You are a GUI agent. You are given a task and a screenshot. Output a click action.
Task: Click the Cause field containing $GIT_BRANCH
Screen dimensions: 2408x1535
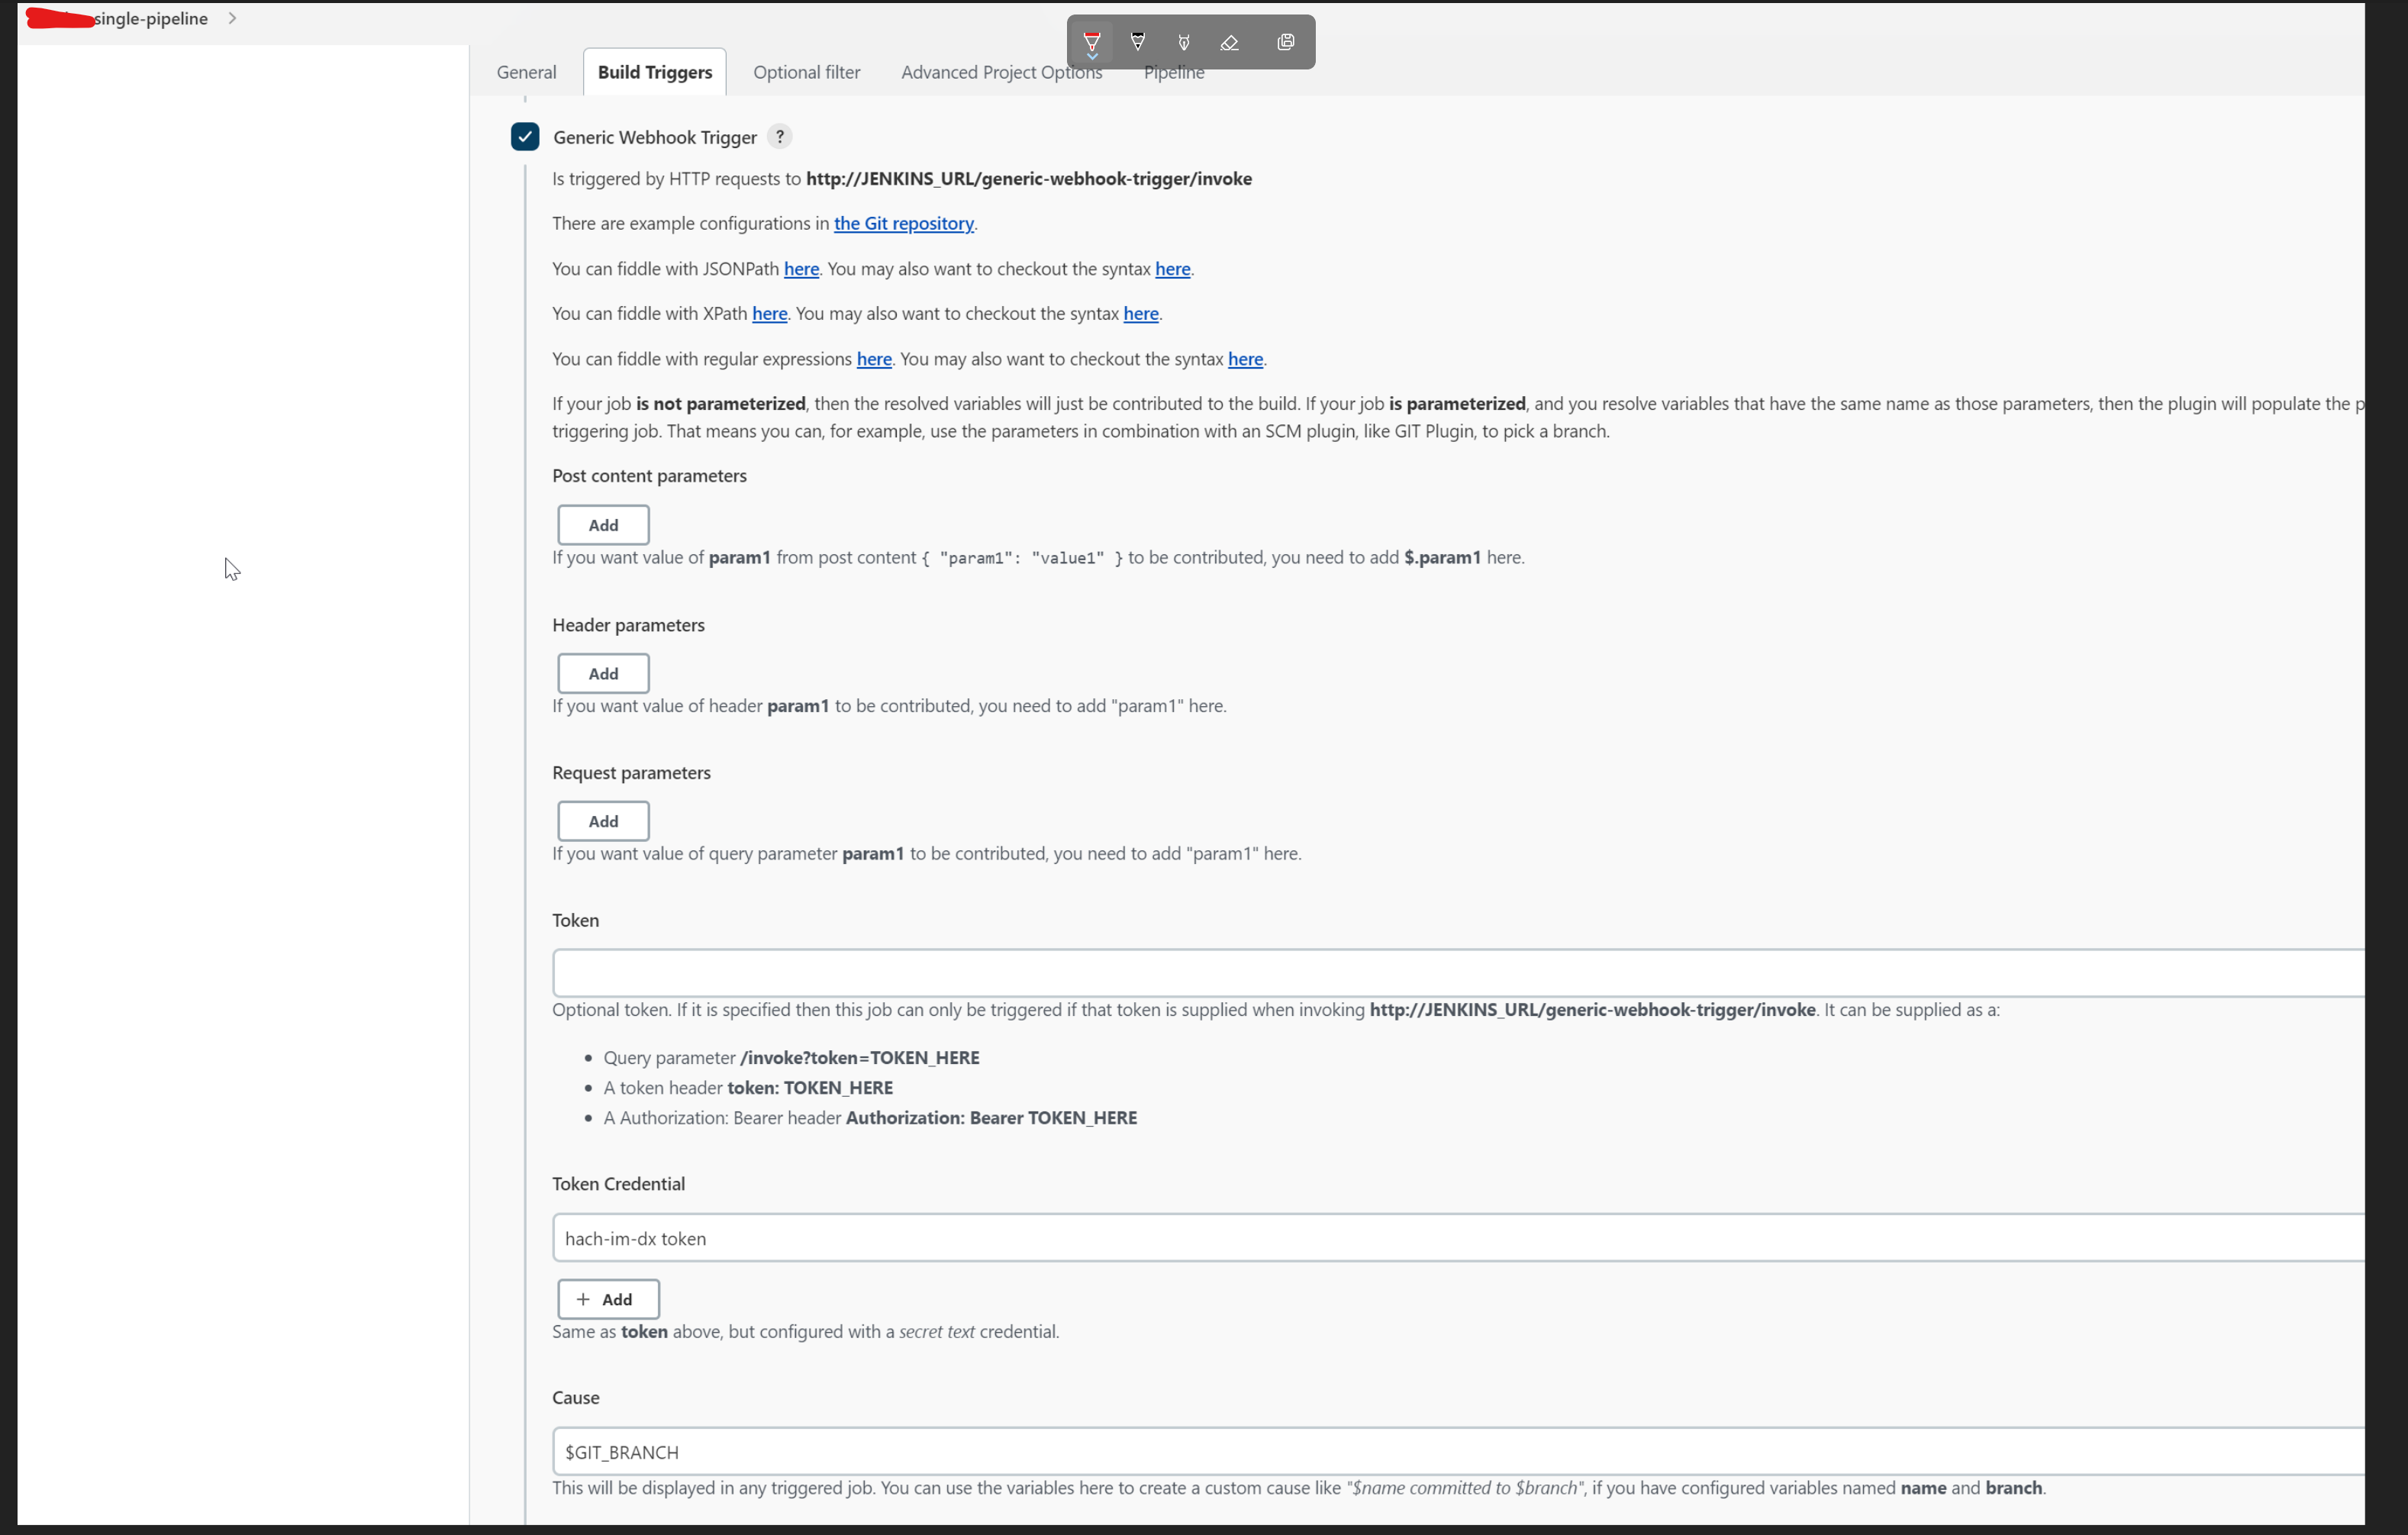click(x=1450, y=1452)
